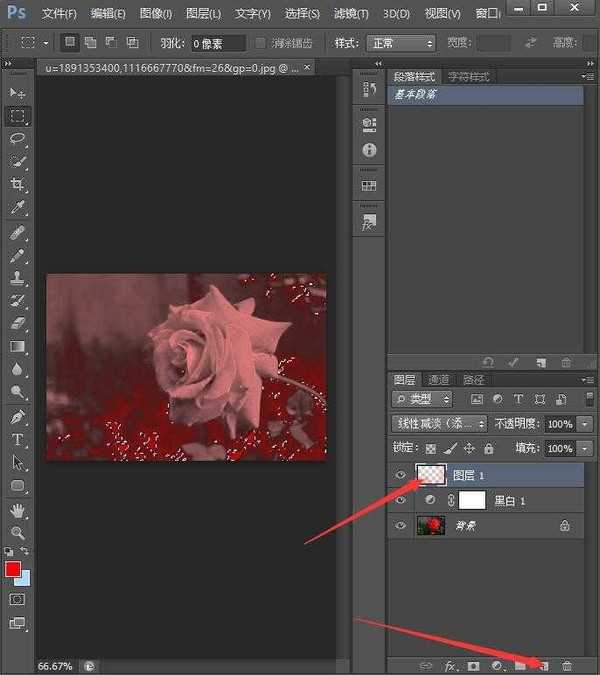Toggle the 黑白 1 layer eye icon

tap(401, 500)
